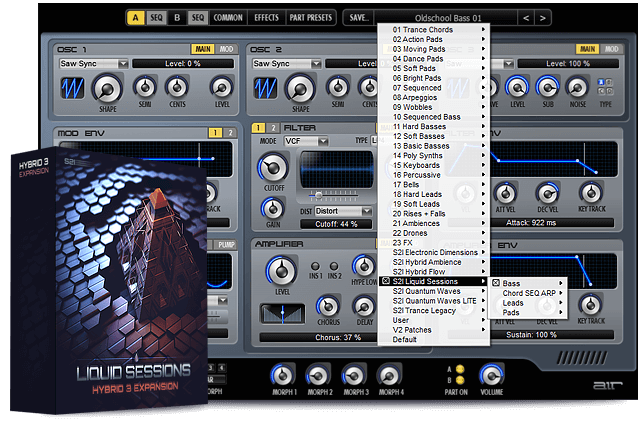Click the amplifier pan slider

[283, 313]
